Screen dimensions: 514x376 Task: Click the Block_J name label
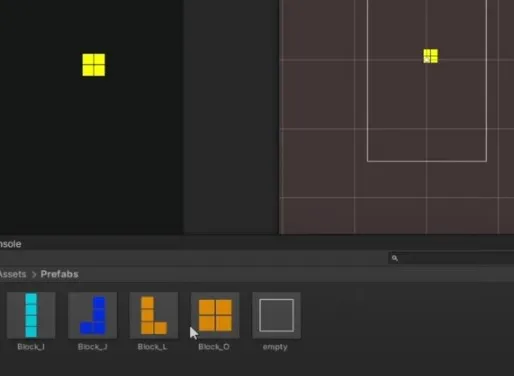[93, 347]
